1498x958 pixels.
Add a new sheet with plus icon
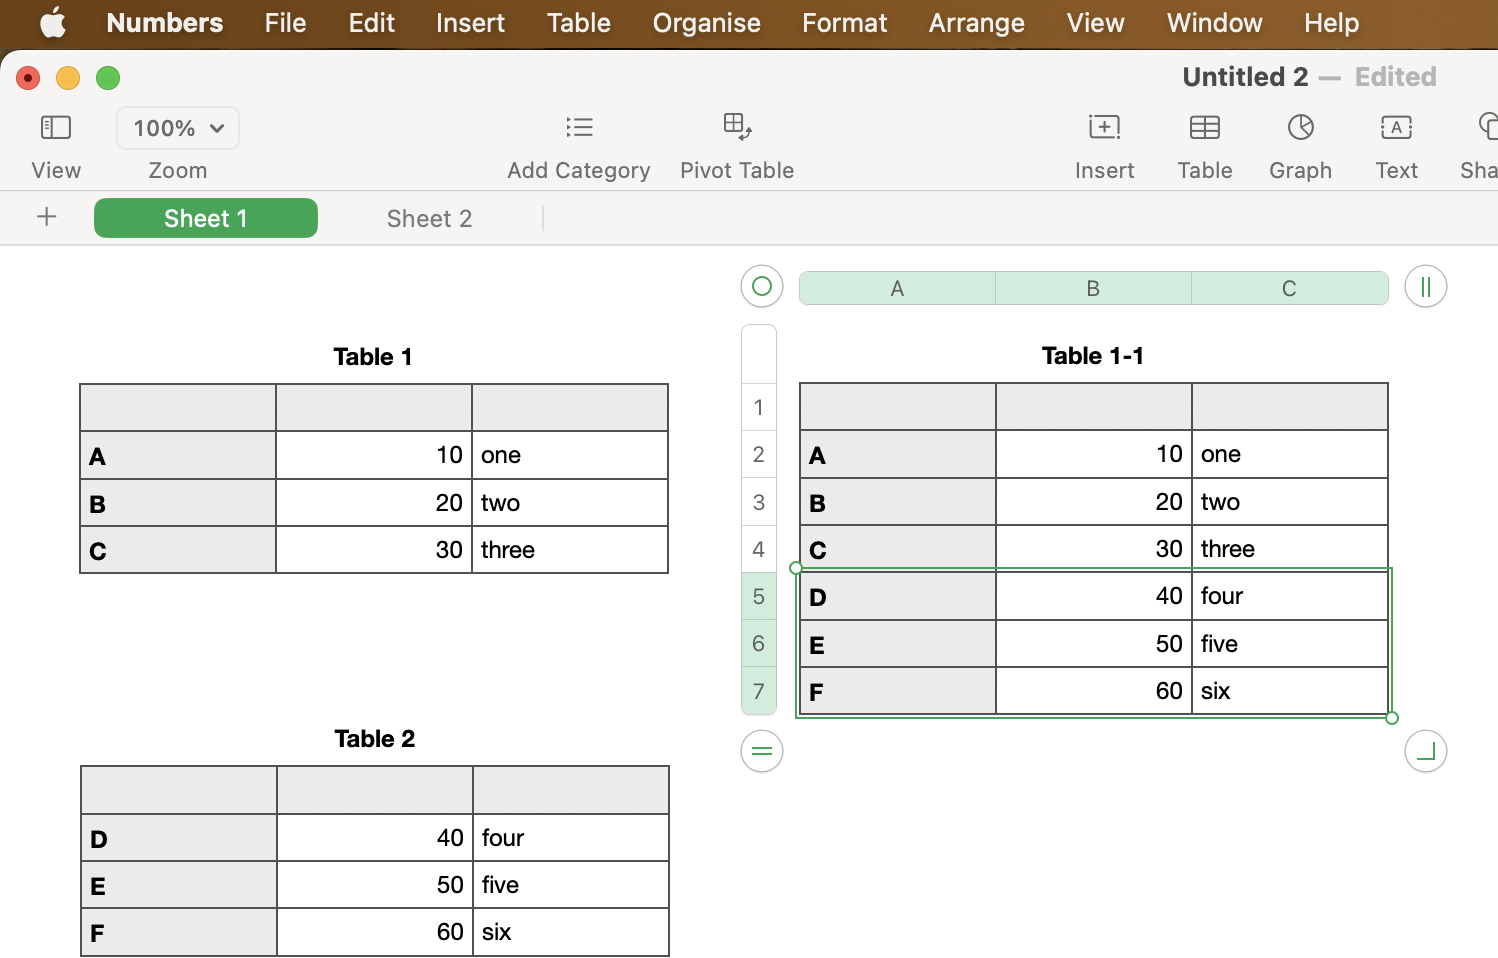(x=47, y=217)
